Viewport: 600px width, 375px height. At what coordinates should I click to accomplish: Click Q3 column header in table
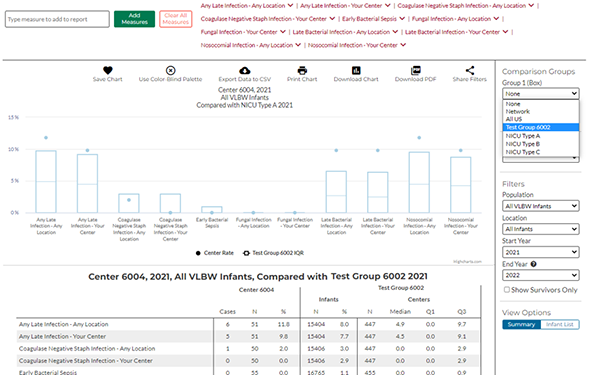click(461, 311)
